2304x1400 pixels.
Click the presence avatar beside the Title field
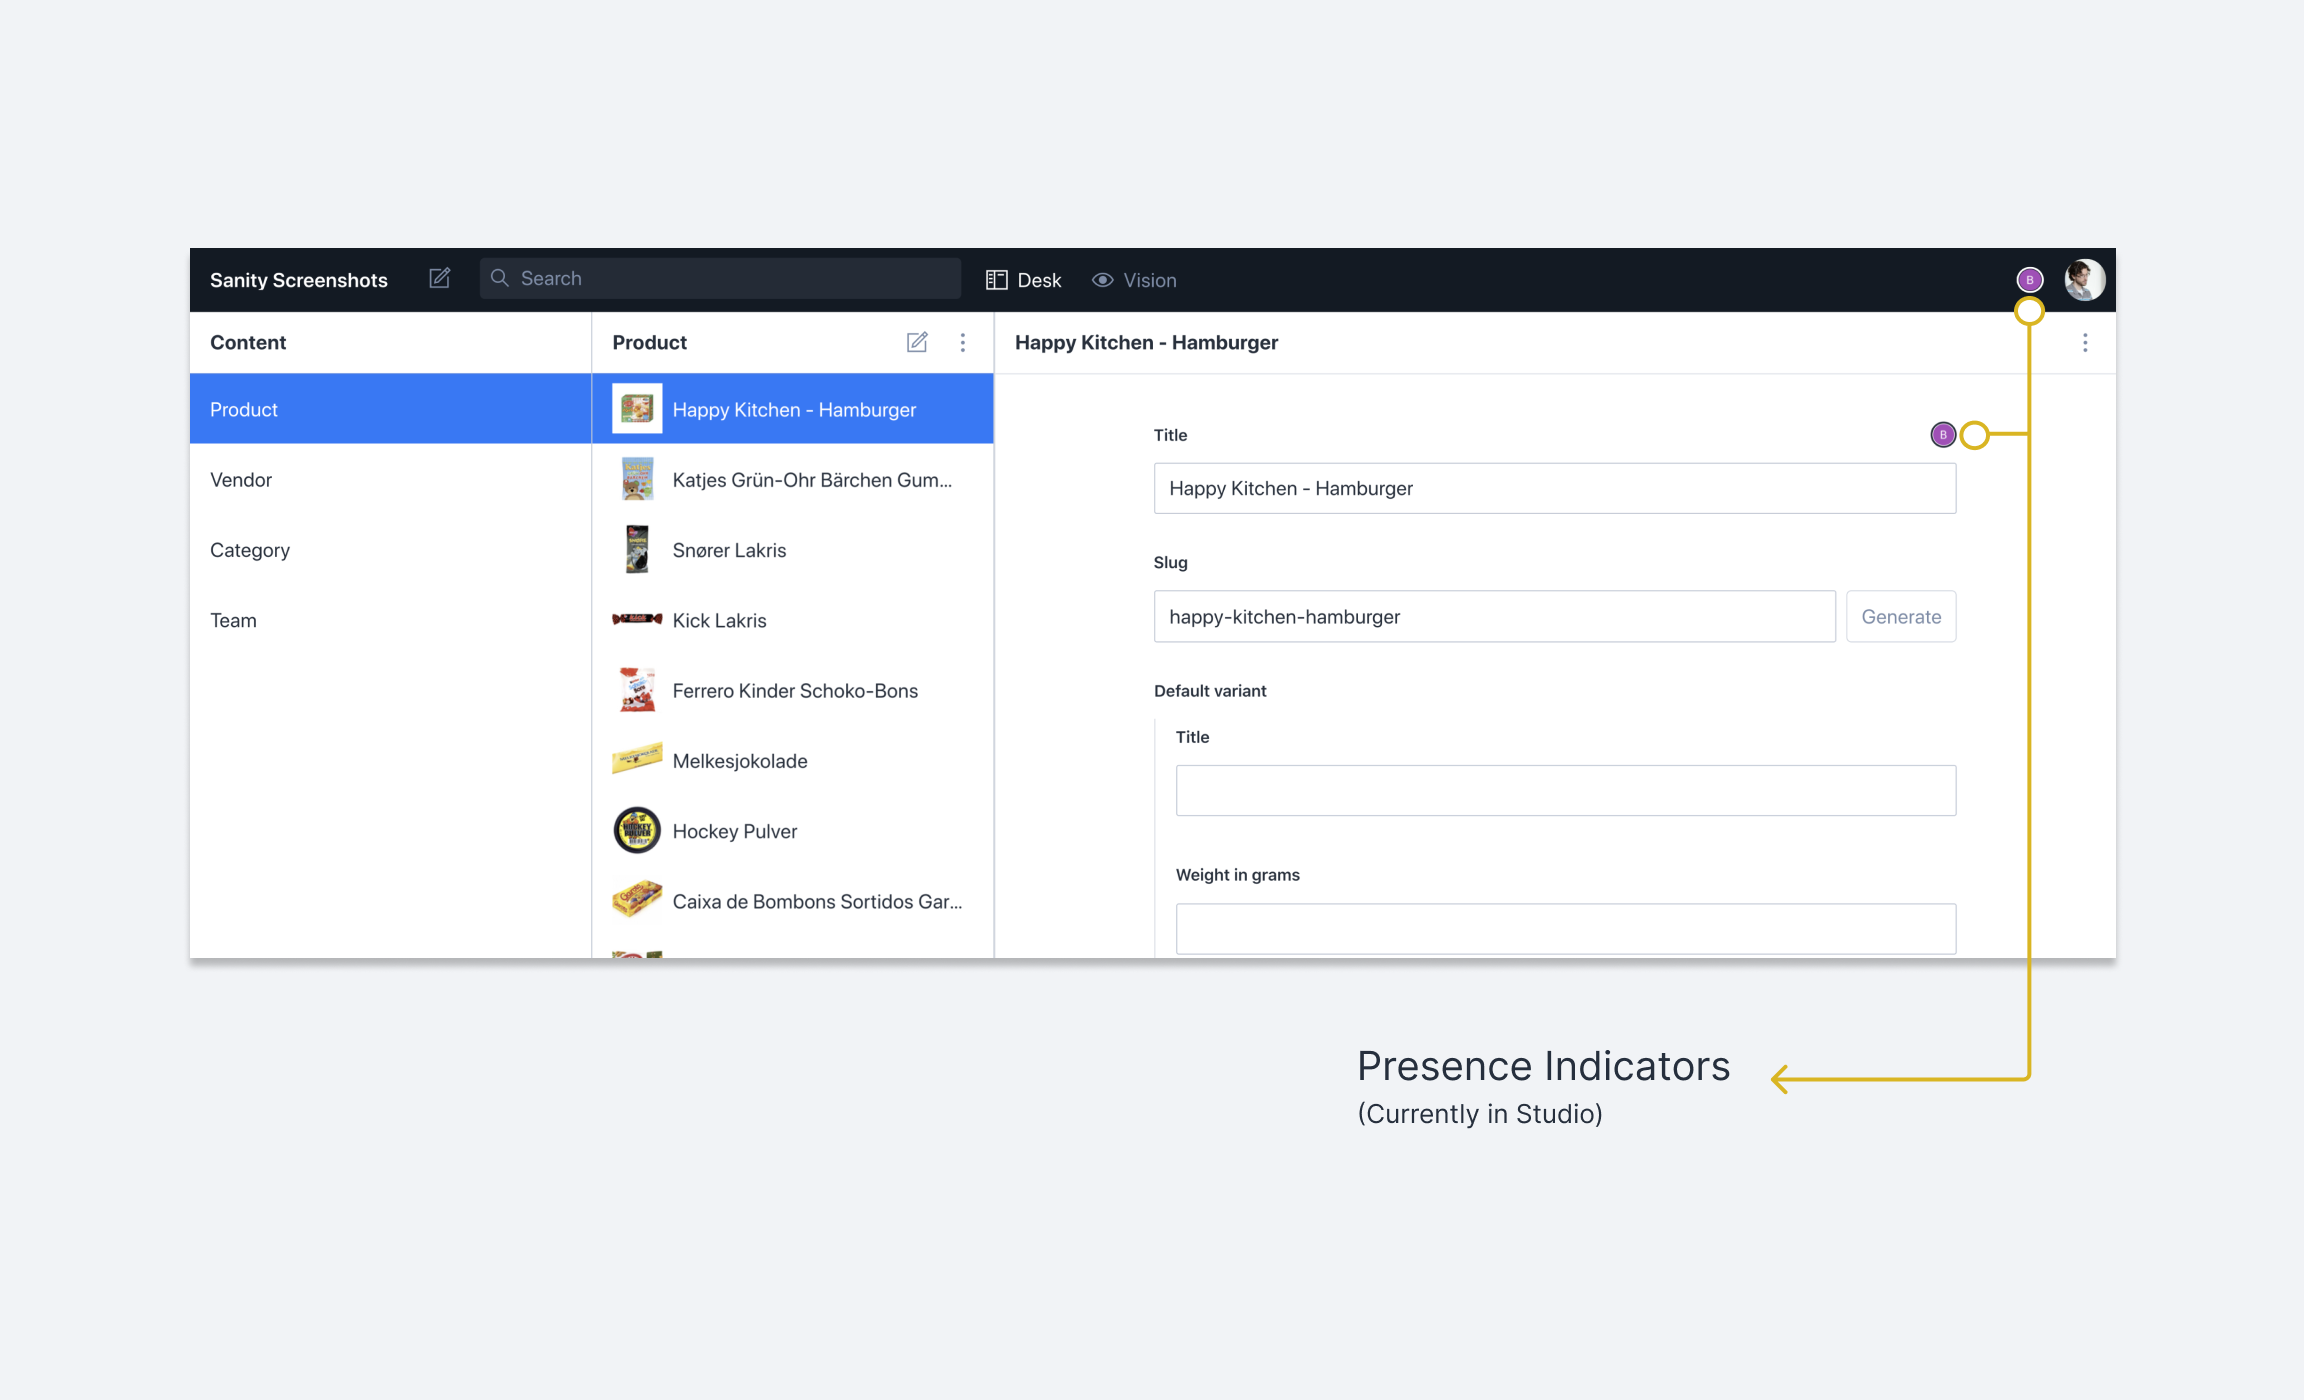pyautogui.click(x=1942, y=435)
